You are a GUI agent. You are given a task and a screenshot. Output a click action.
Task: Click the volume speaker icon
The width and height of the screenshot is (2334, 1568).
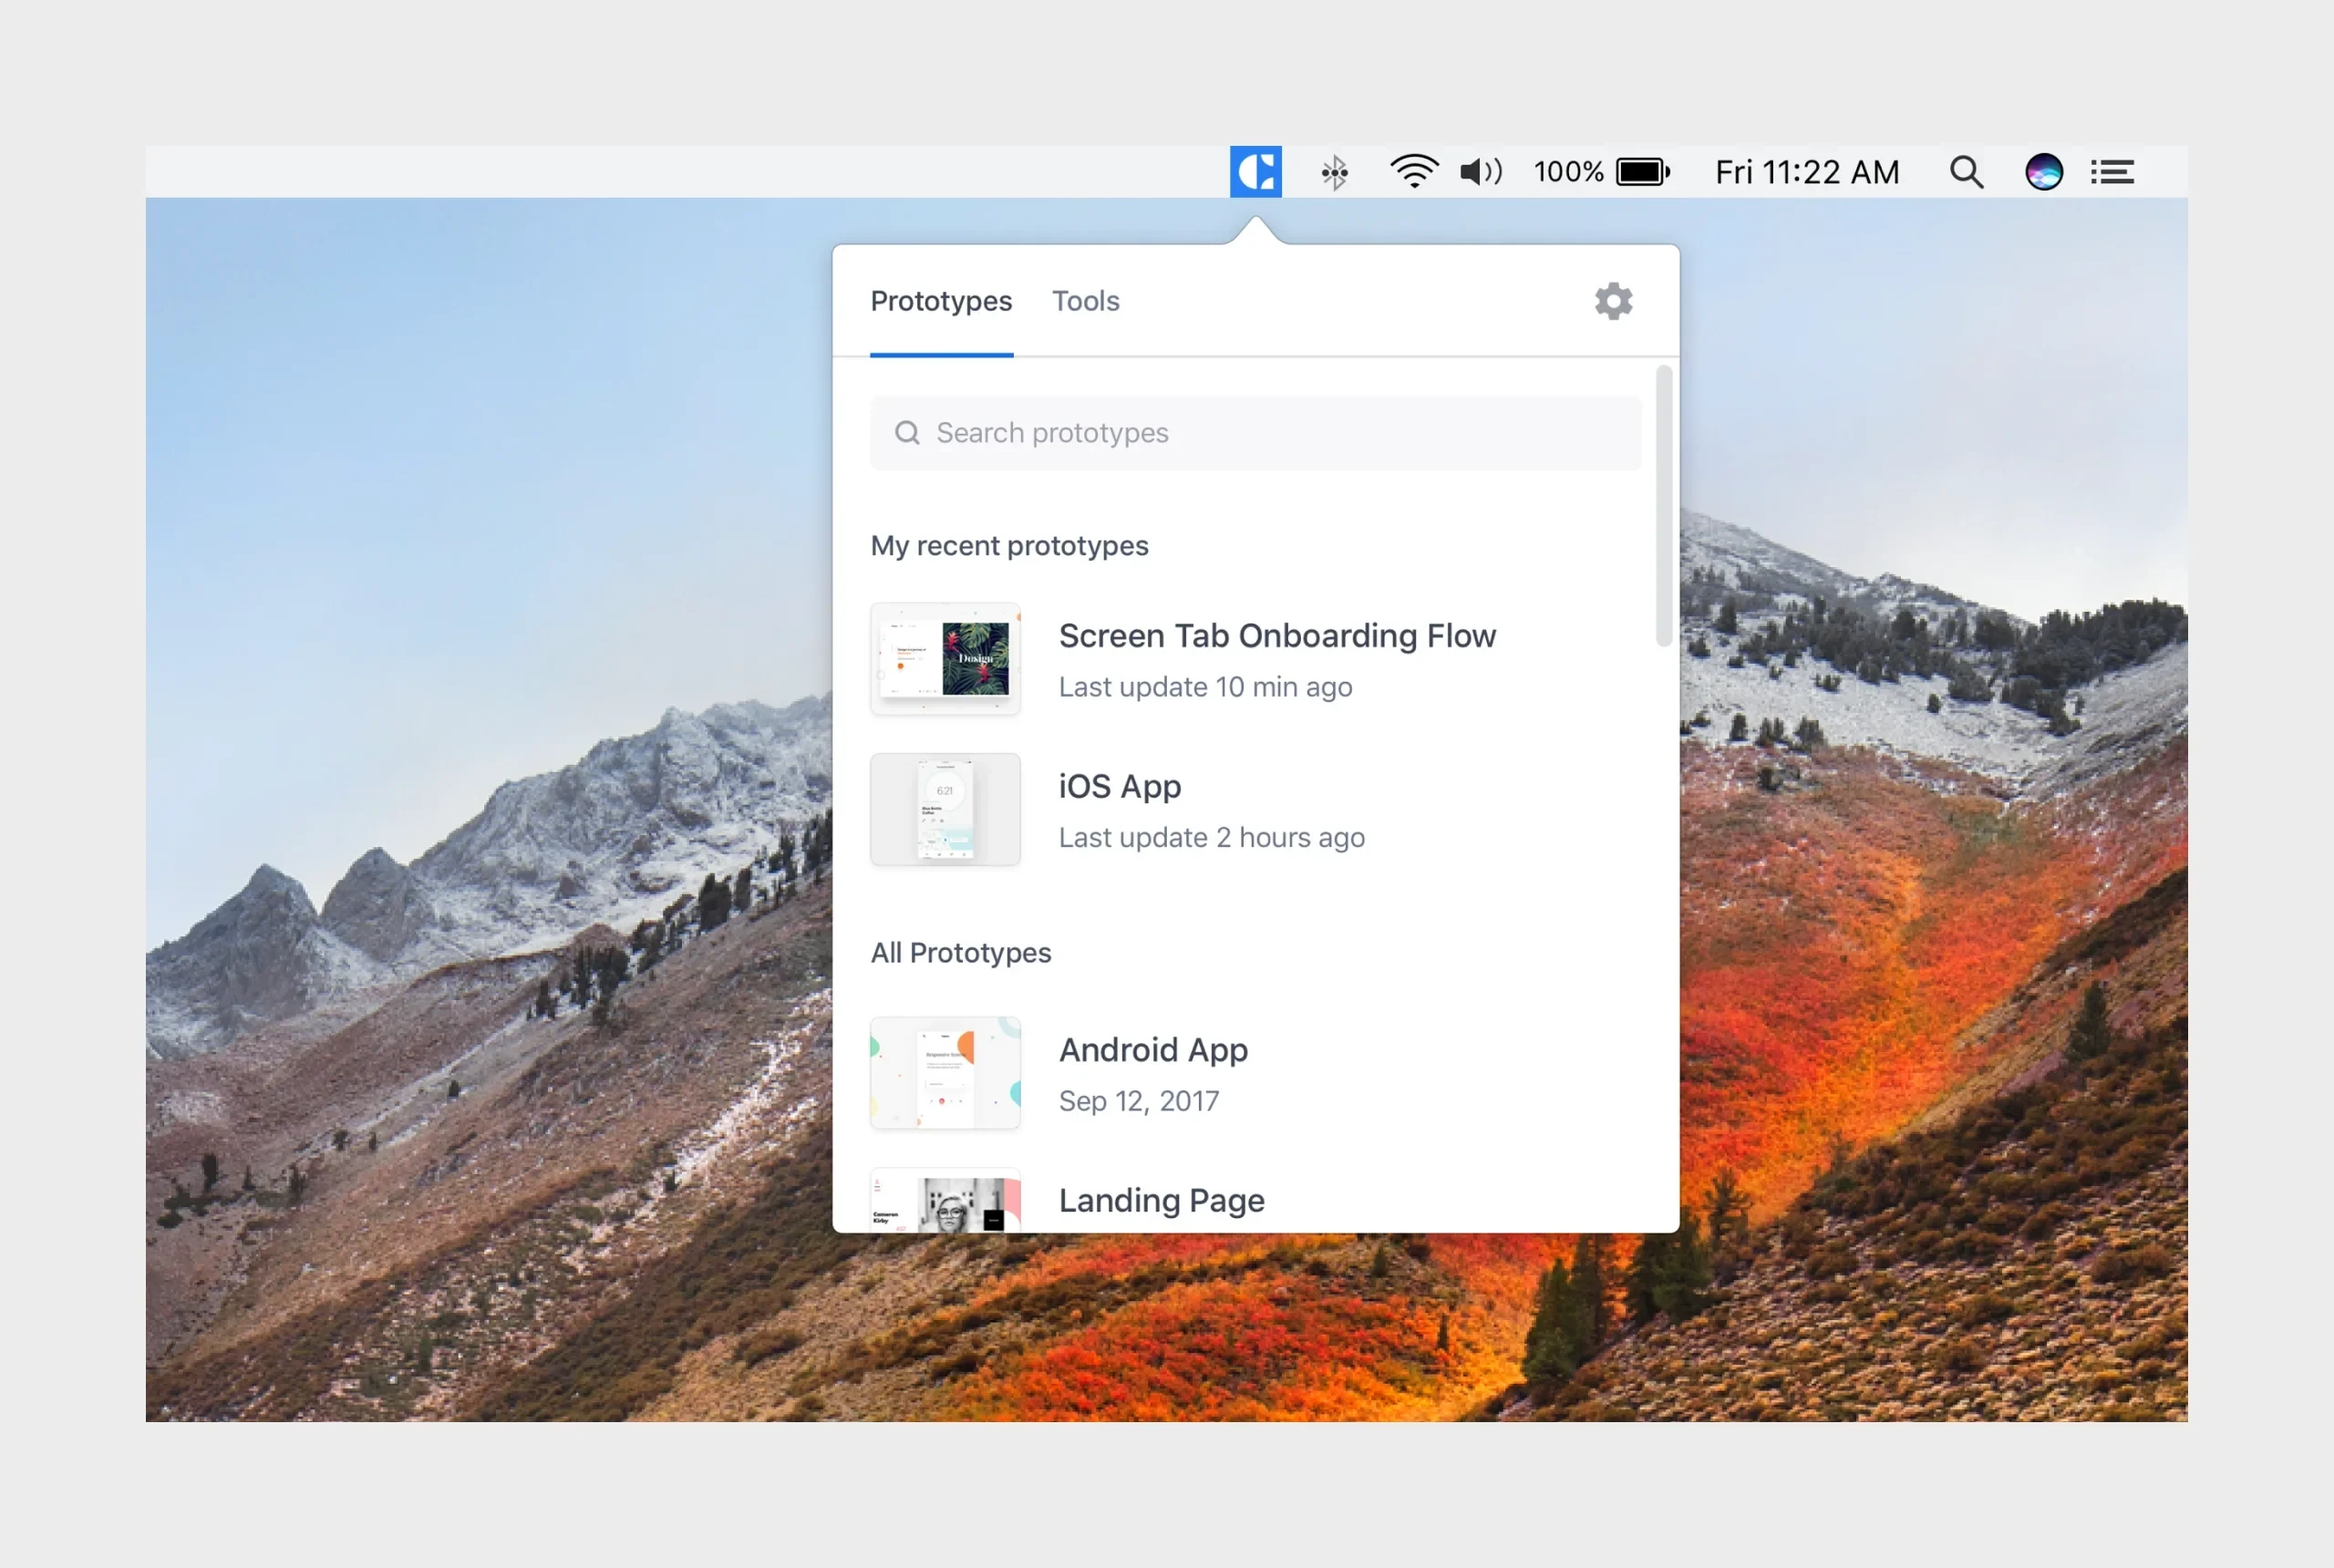click(1480, 172)
